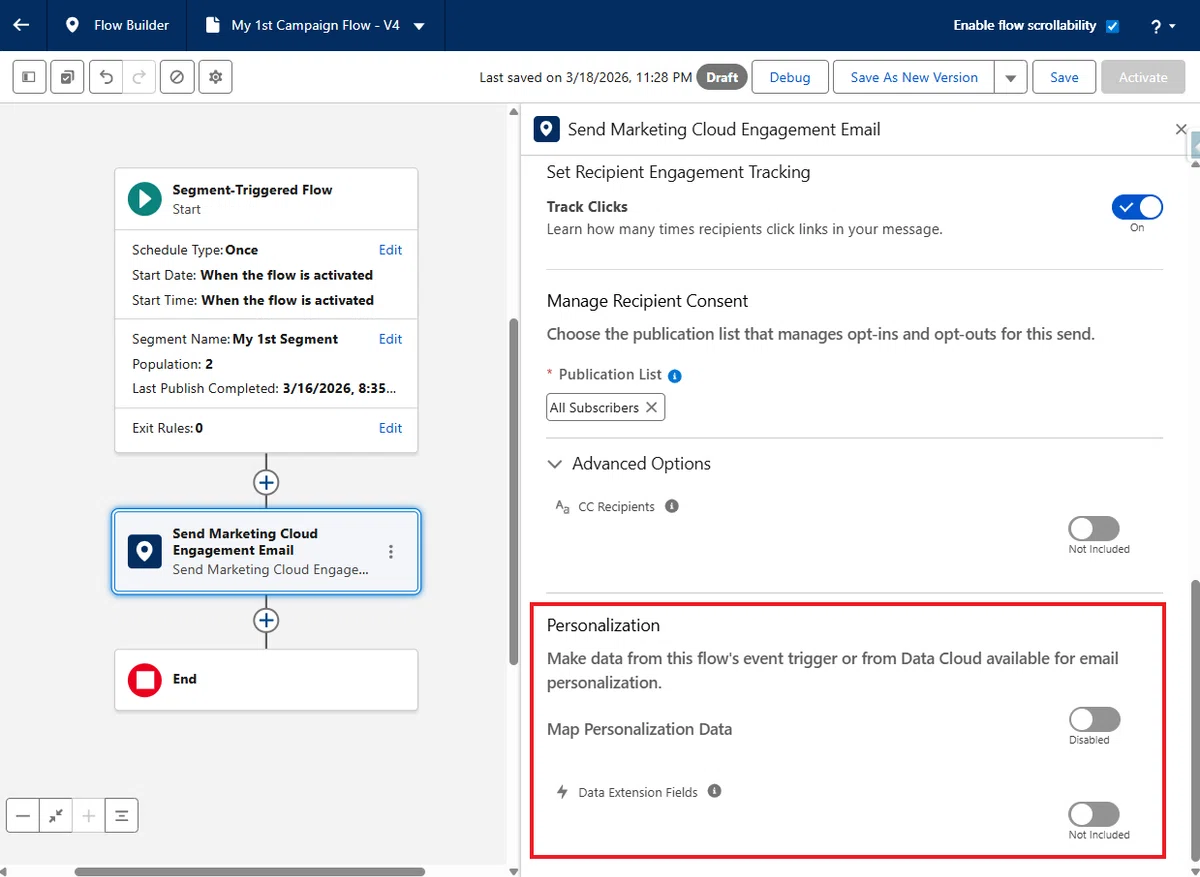Open My 1st Campaign Flow version dropdown
Image resolution: width=1200 pixels, height=877 pixels.
[419, 26]
